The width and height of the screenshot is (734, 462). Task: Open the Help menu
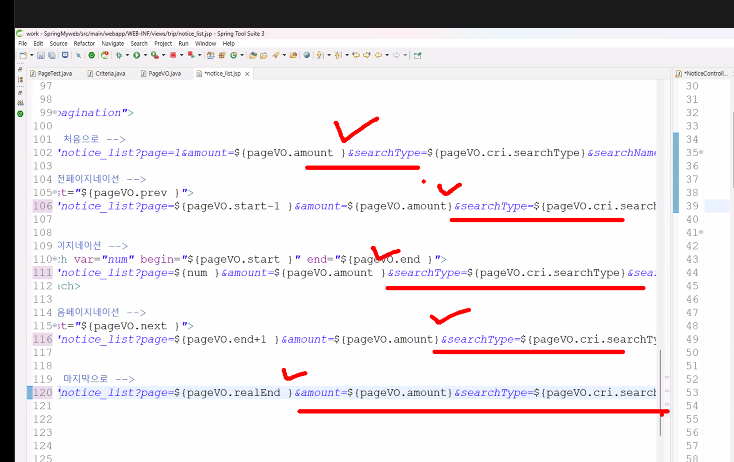[x=229, y=44]
